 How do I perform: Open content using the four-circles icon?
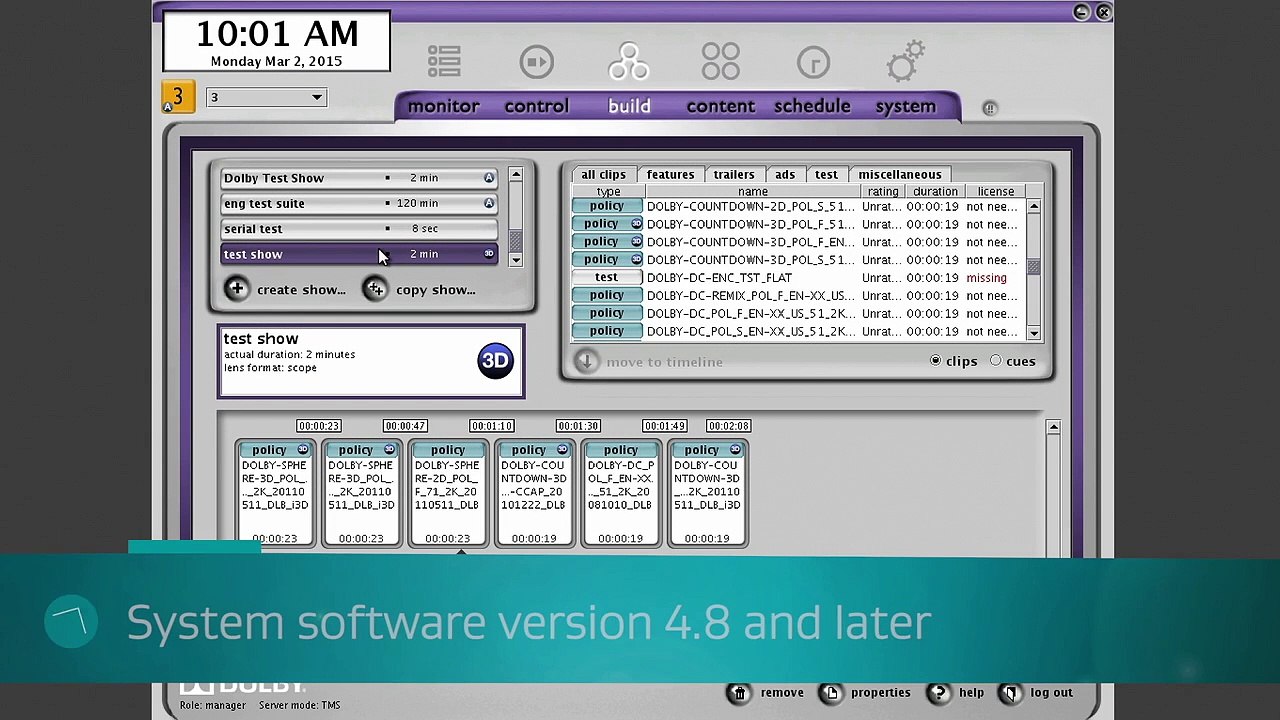721,61
